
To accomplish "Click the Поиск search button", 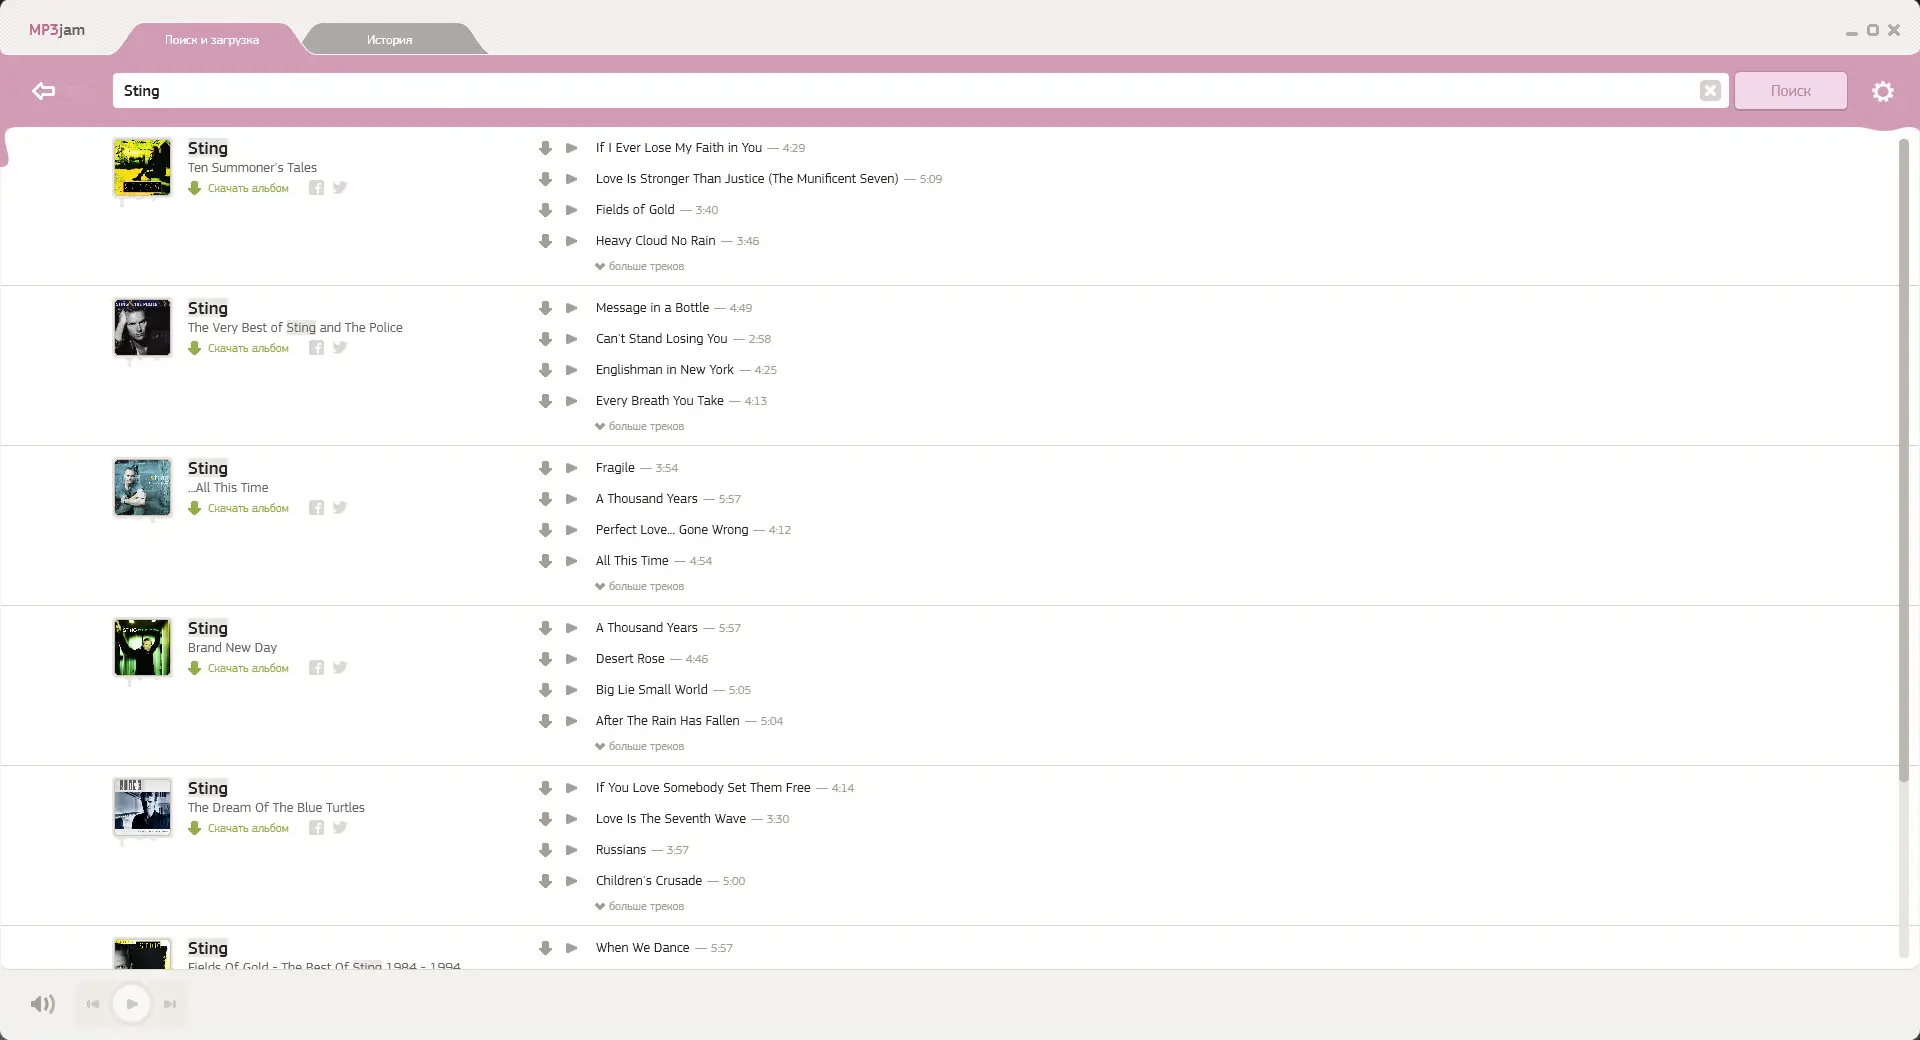I will point(1791,91).
